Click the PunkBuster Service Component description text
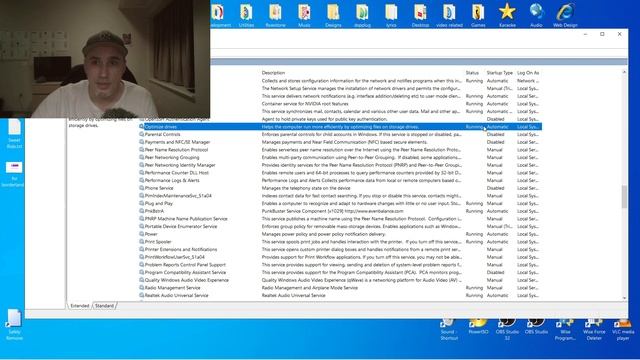640x360 pixels. [x=333, y=211]
